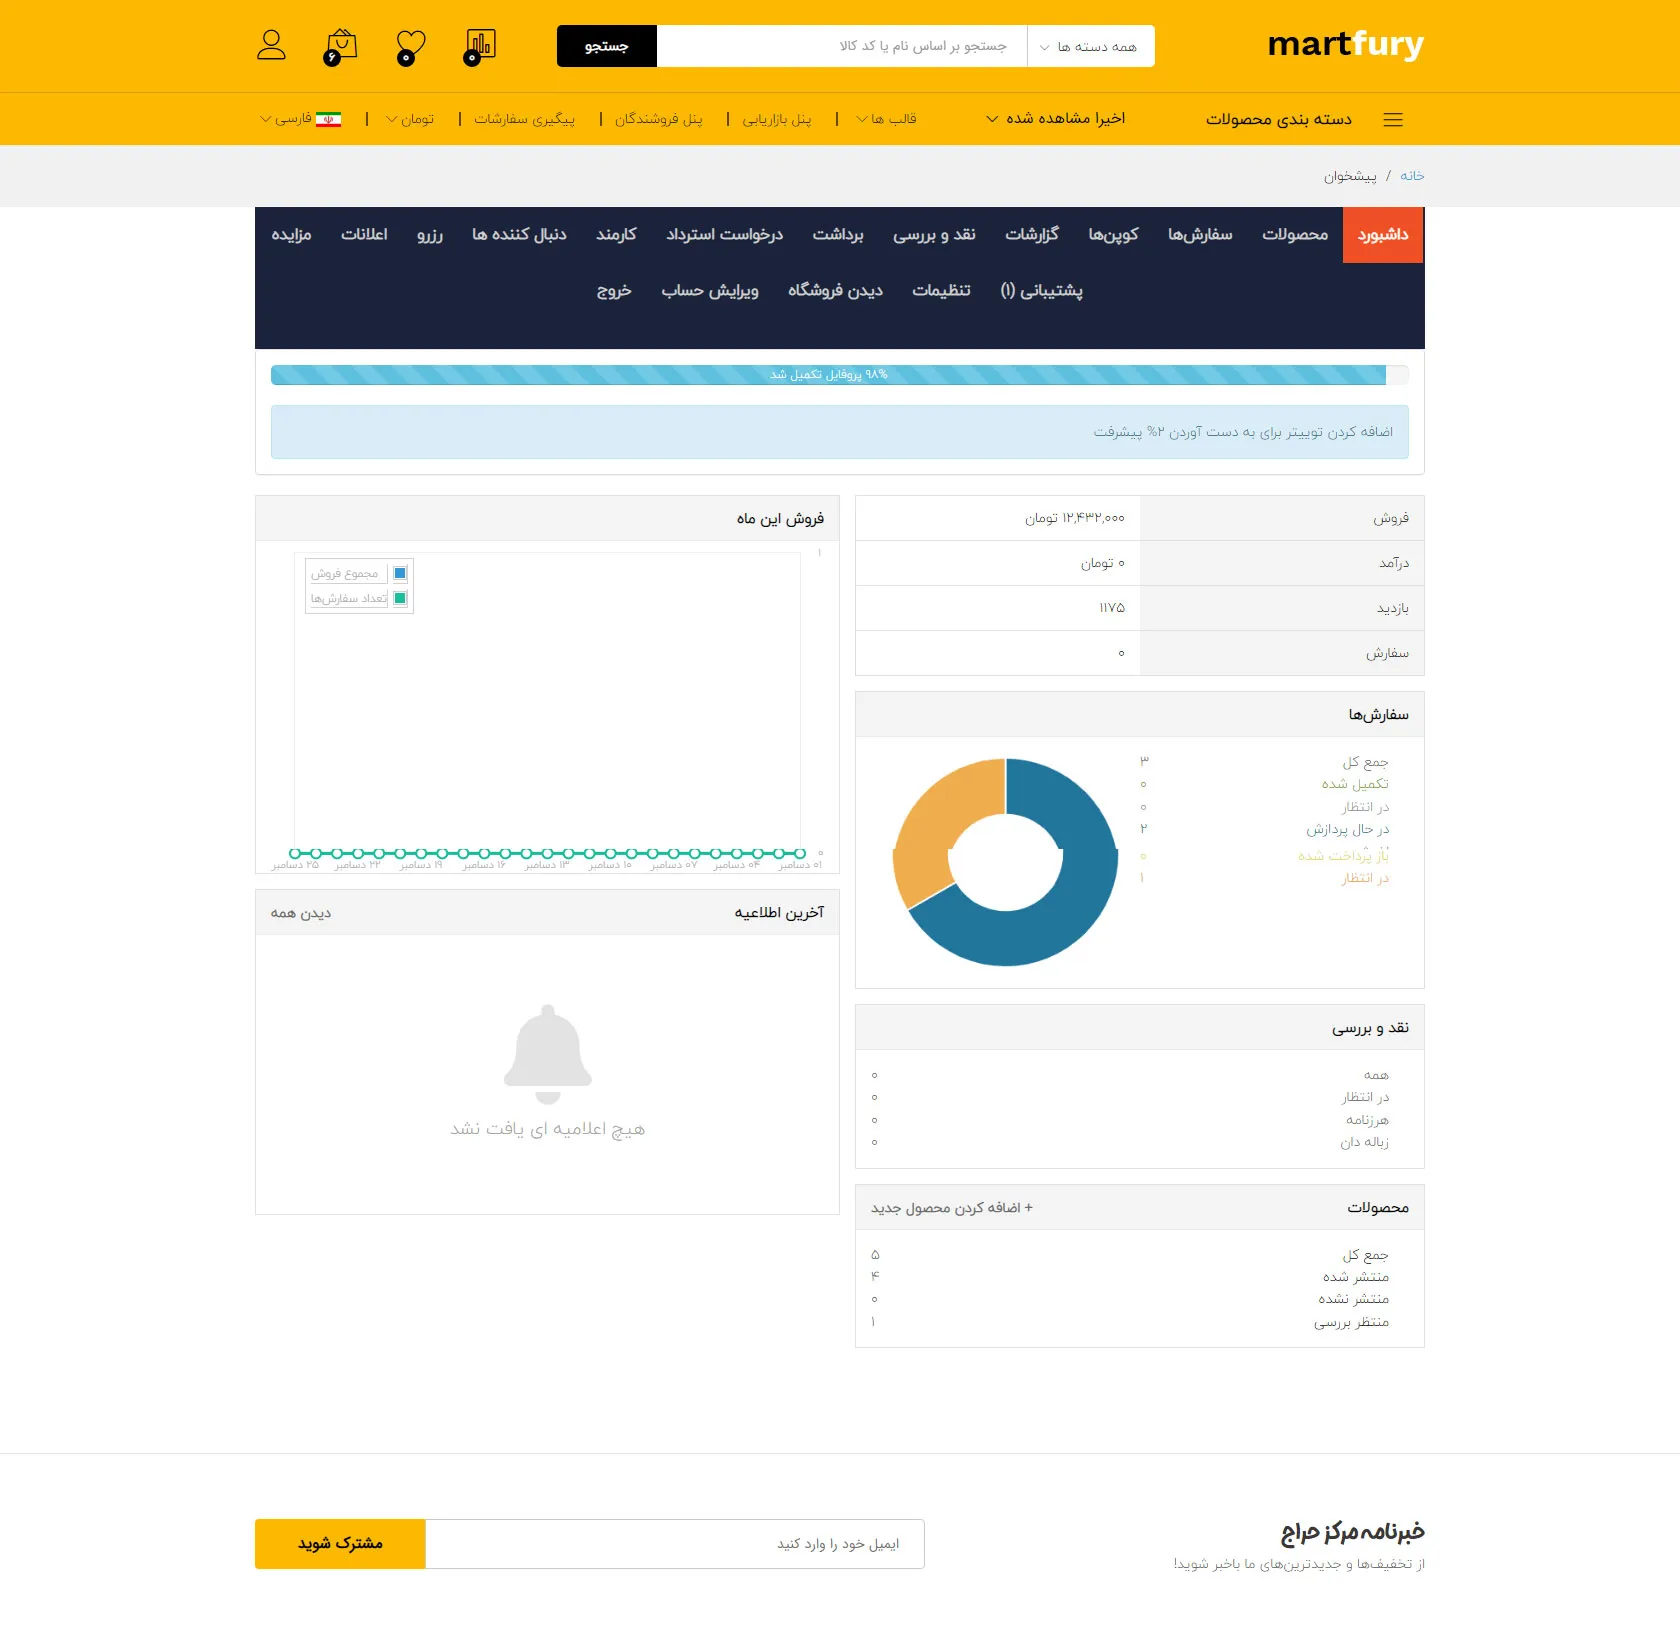Switch to the Products dashboard tab

click(x=1294, y=235)
